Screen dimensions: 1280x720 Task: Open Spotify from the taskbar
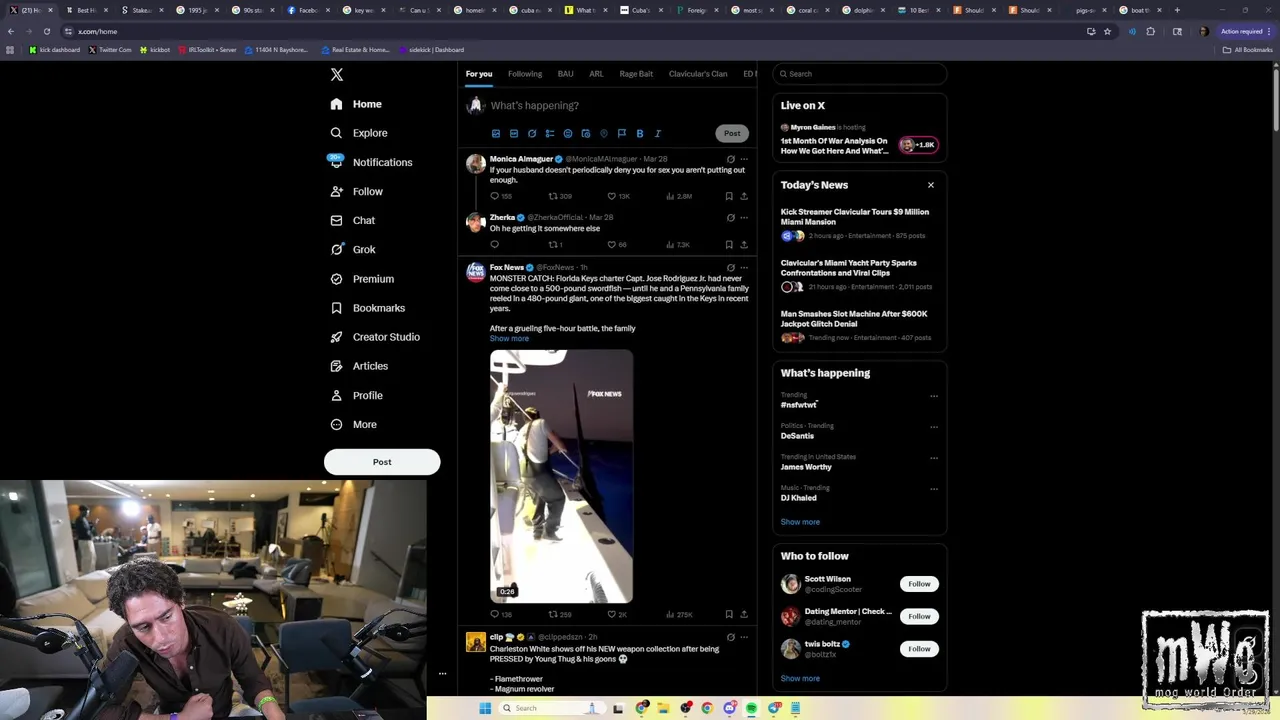[751, 708]
